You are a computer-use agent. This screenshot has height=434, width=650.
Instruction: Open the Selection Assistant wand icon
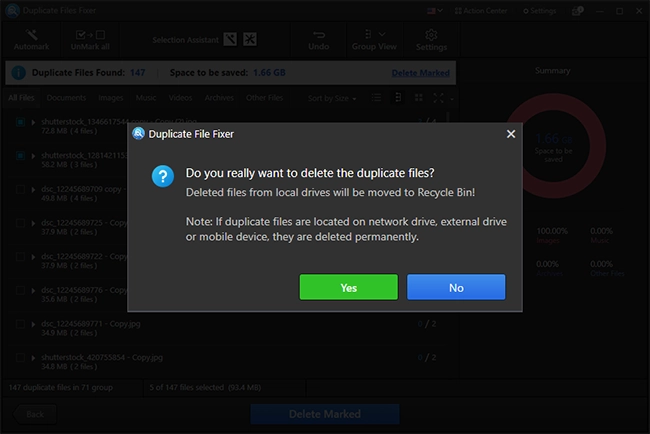click(230, 39)
